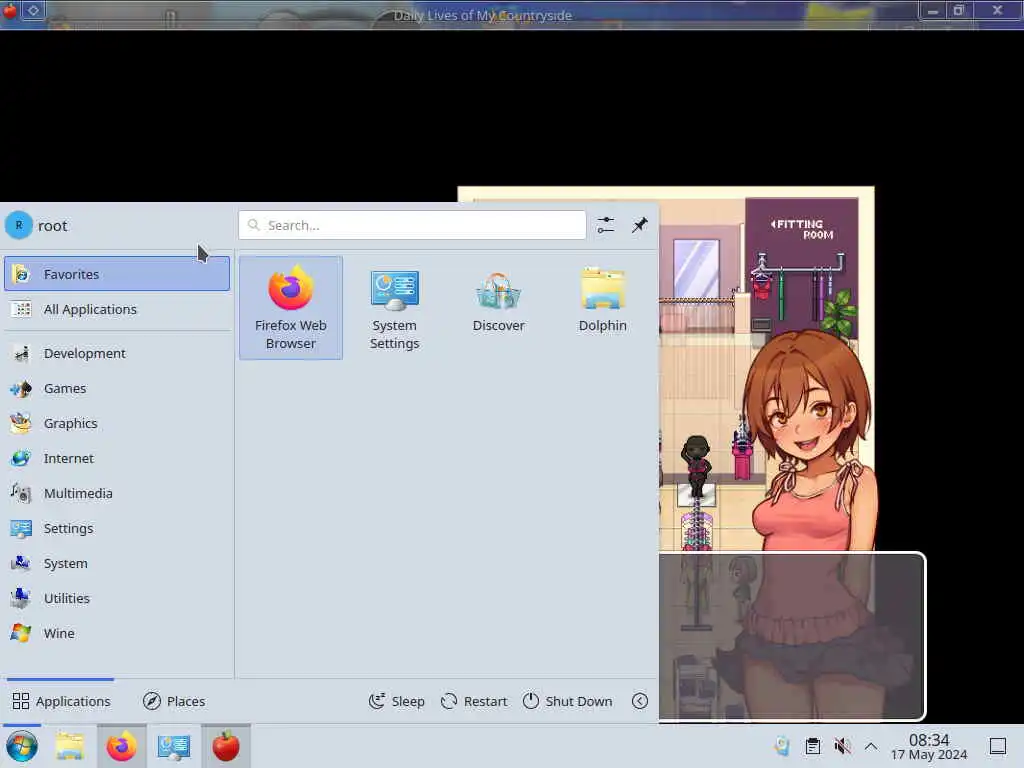Select the Favorites category

(x=117, y=274)
